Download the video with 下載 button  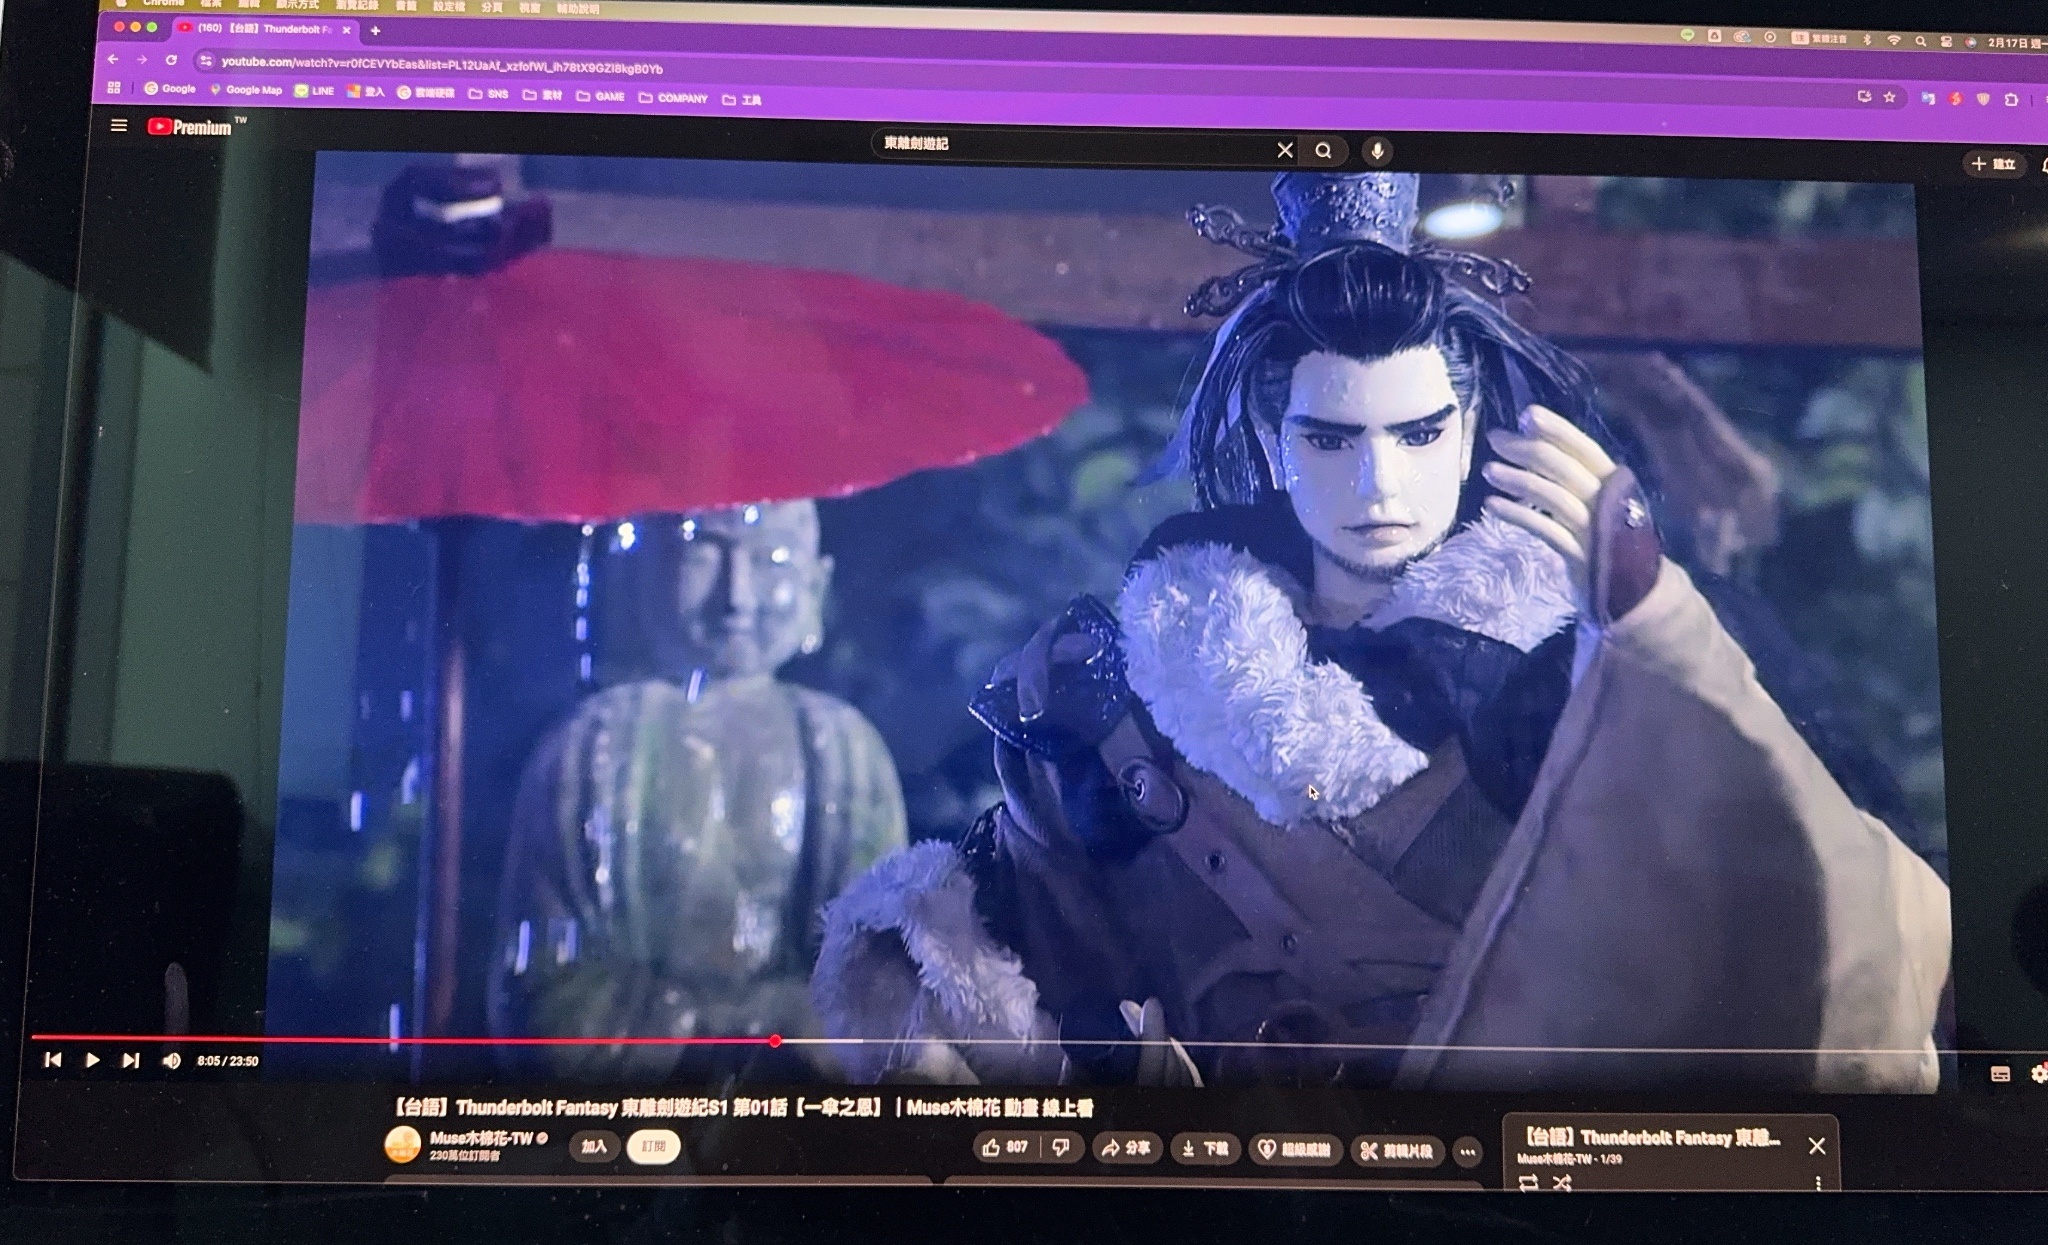click(x=1205, y=1149)
